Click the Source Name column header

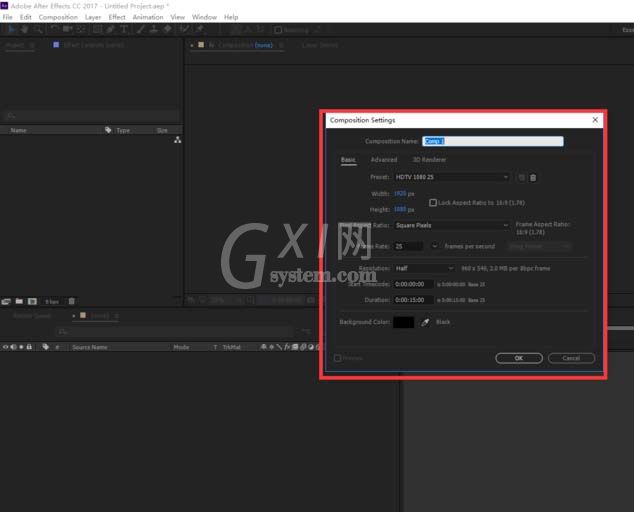[x=89, y=347]
